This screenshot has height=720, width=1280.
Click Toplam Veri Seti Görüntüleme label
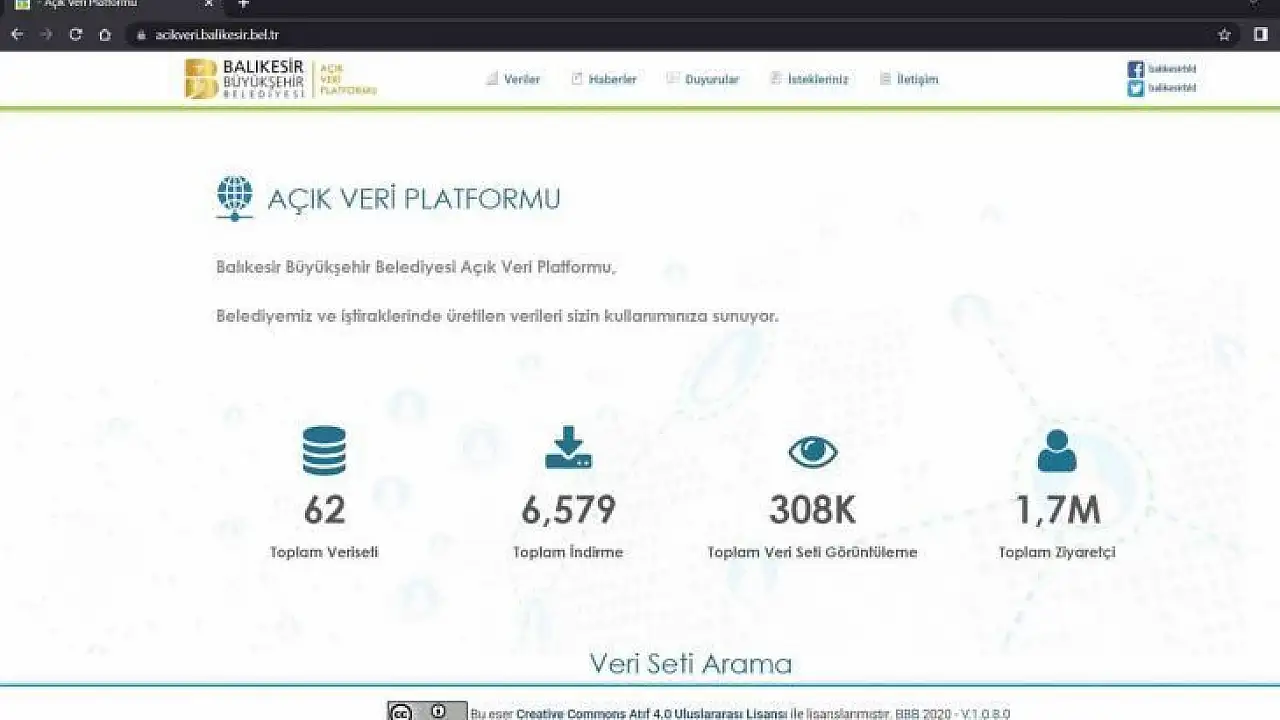click(812, 552)
